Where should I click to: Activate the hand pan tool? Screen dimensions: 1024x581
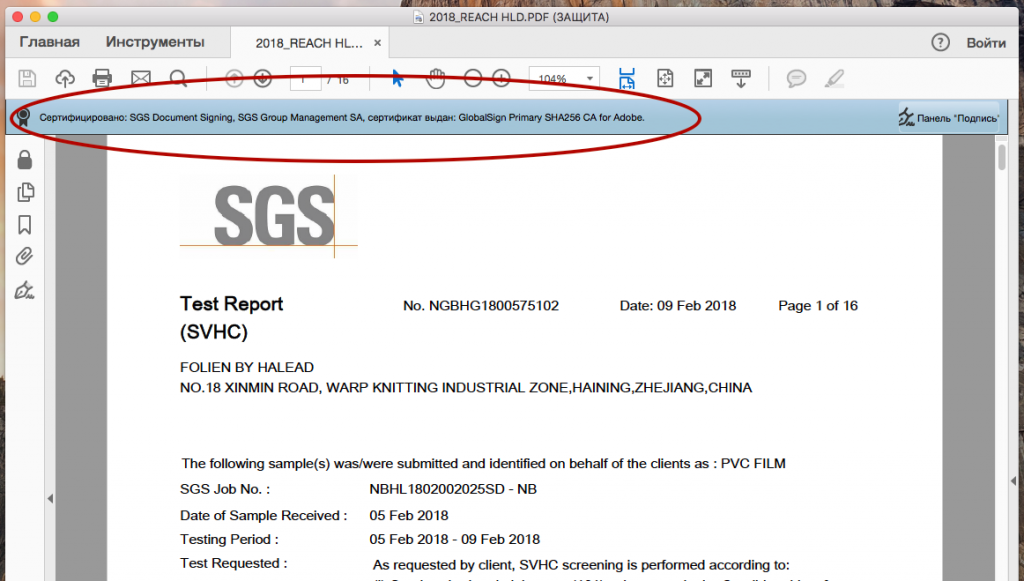[436, 78]
